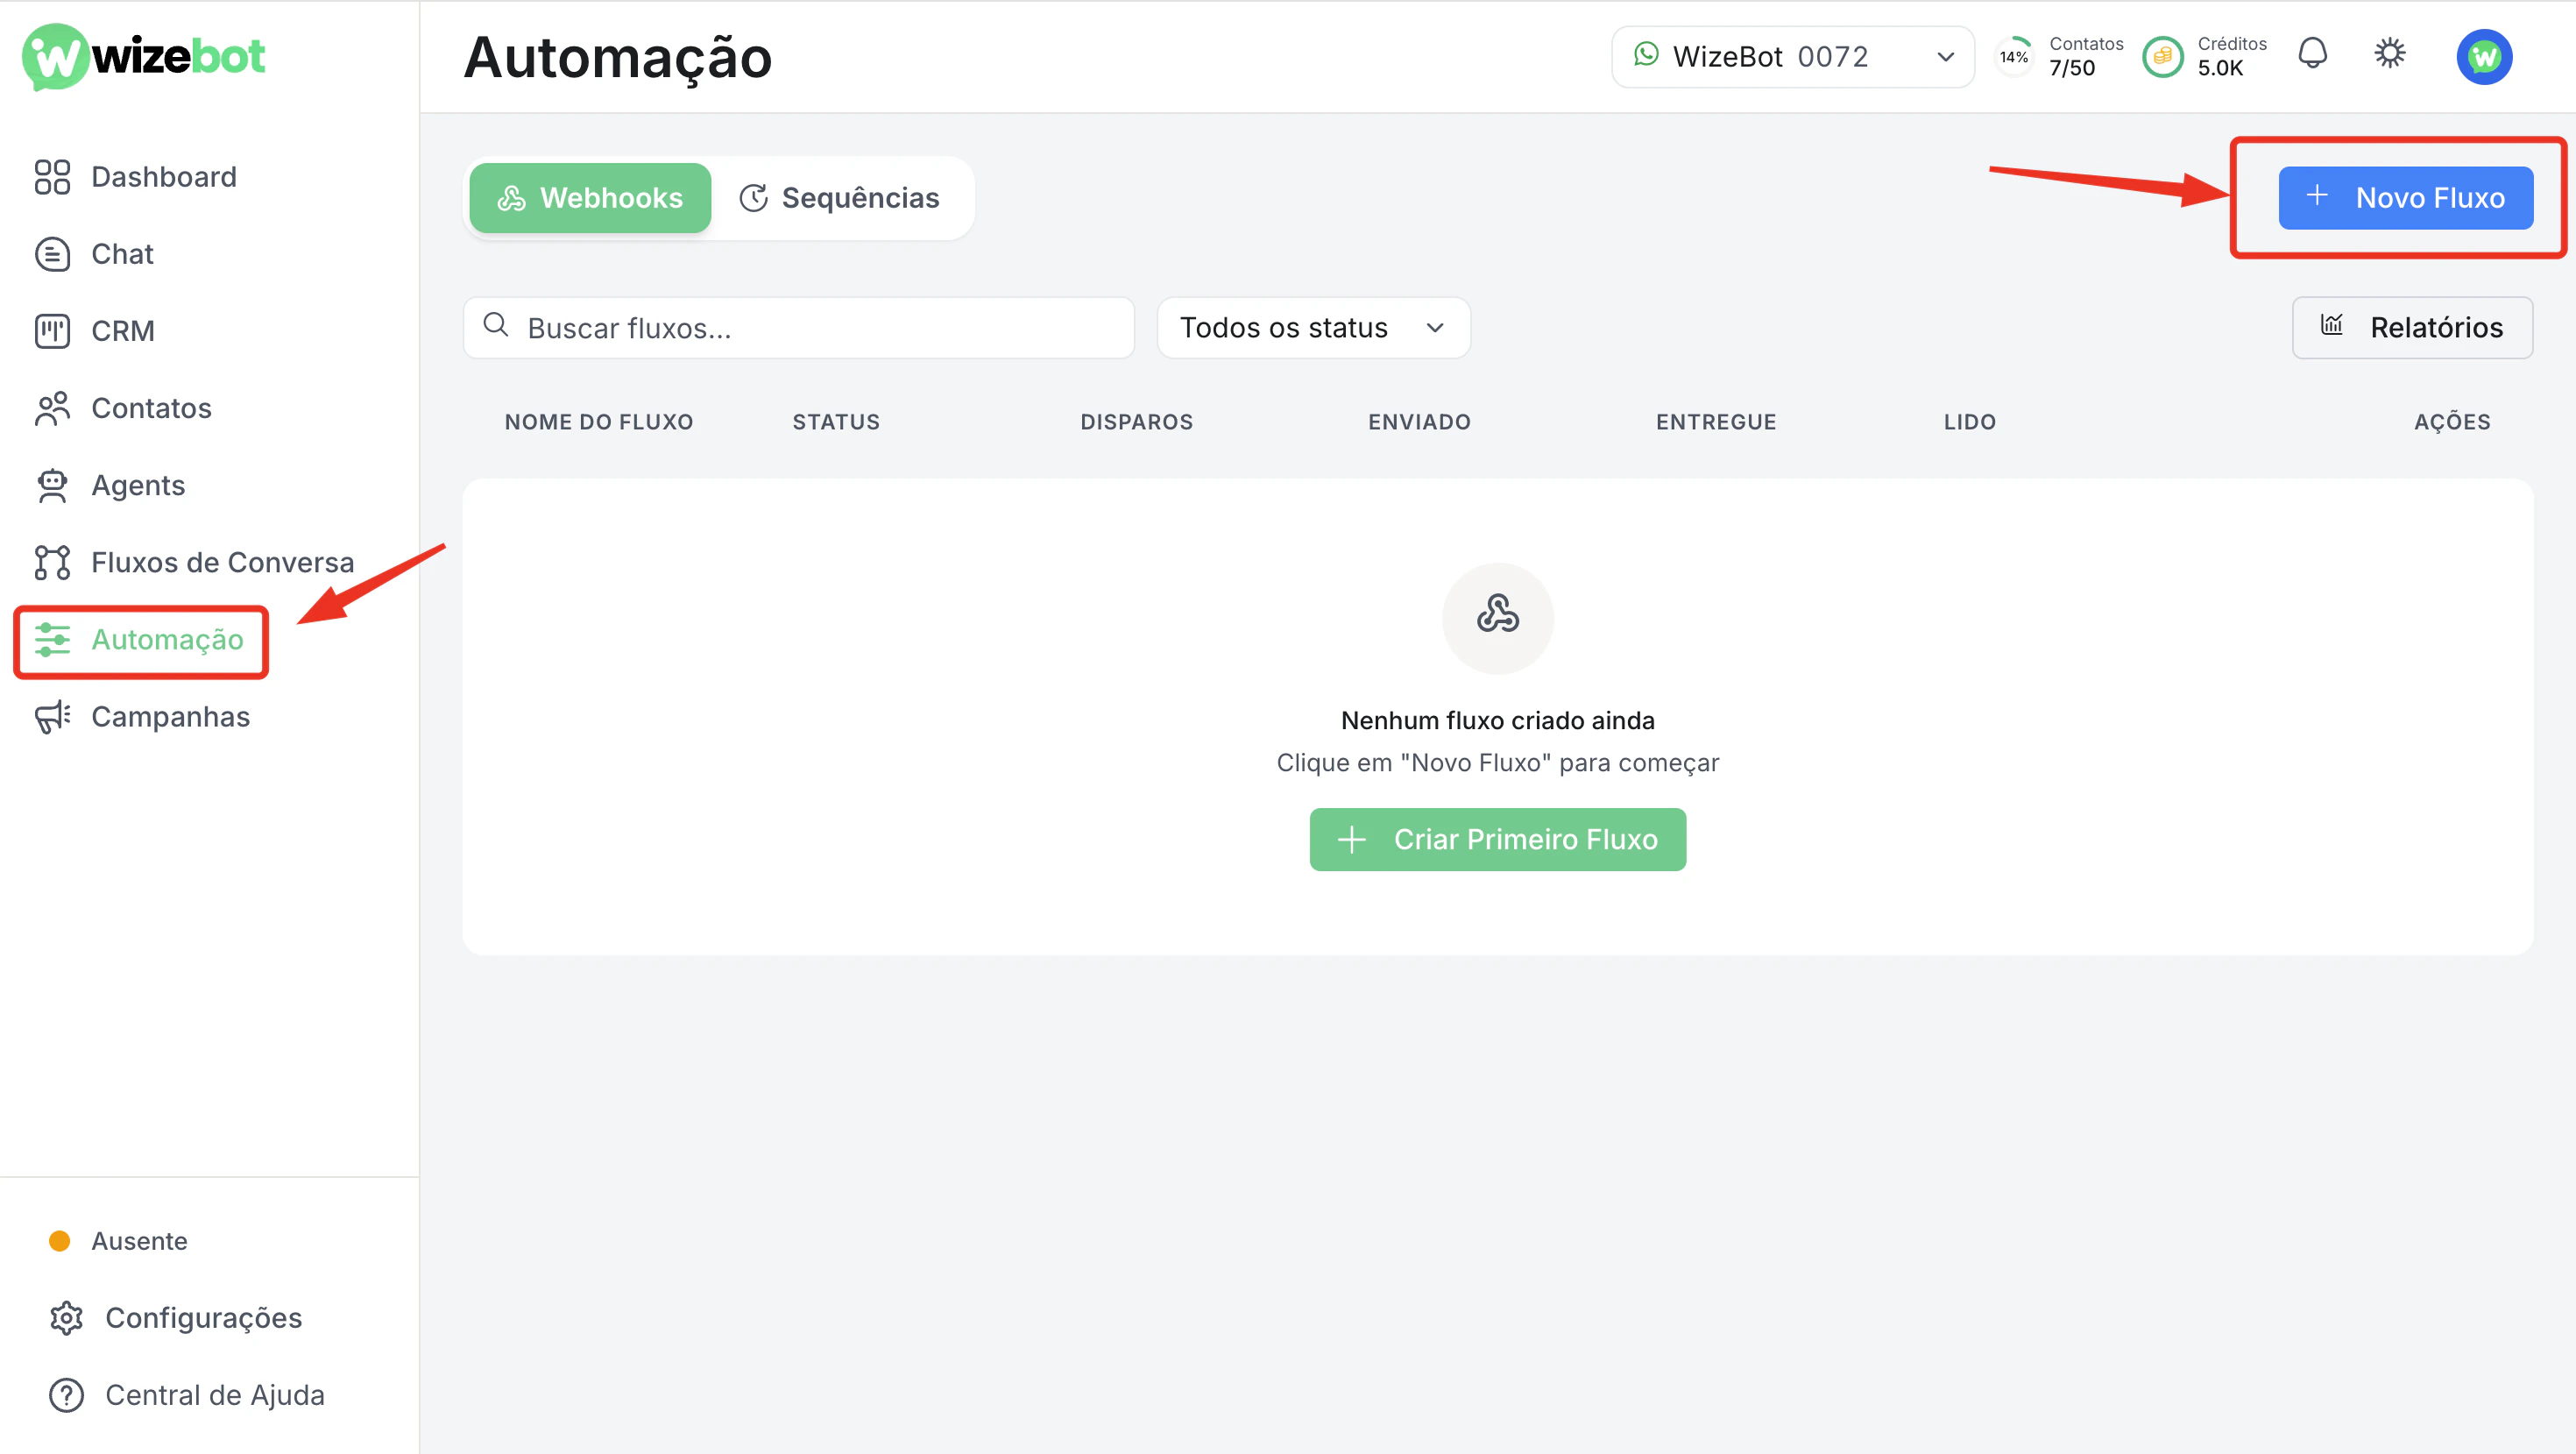Select the Chat icon in sidebar

pyautogui.click(x=52, y=253)
